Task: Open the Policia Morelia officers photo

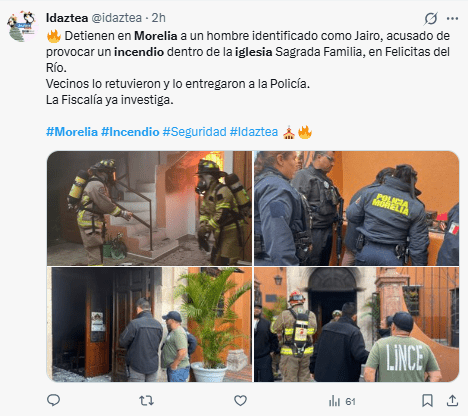Action: pos(357,208)
